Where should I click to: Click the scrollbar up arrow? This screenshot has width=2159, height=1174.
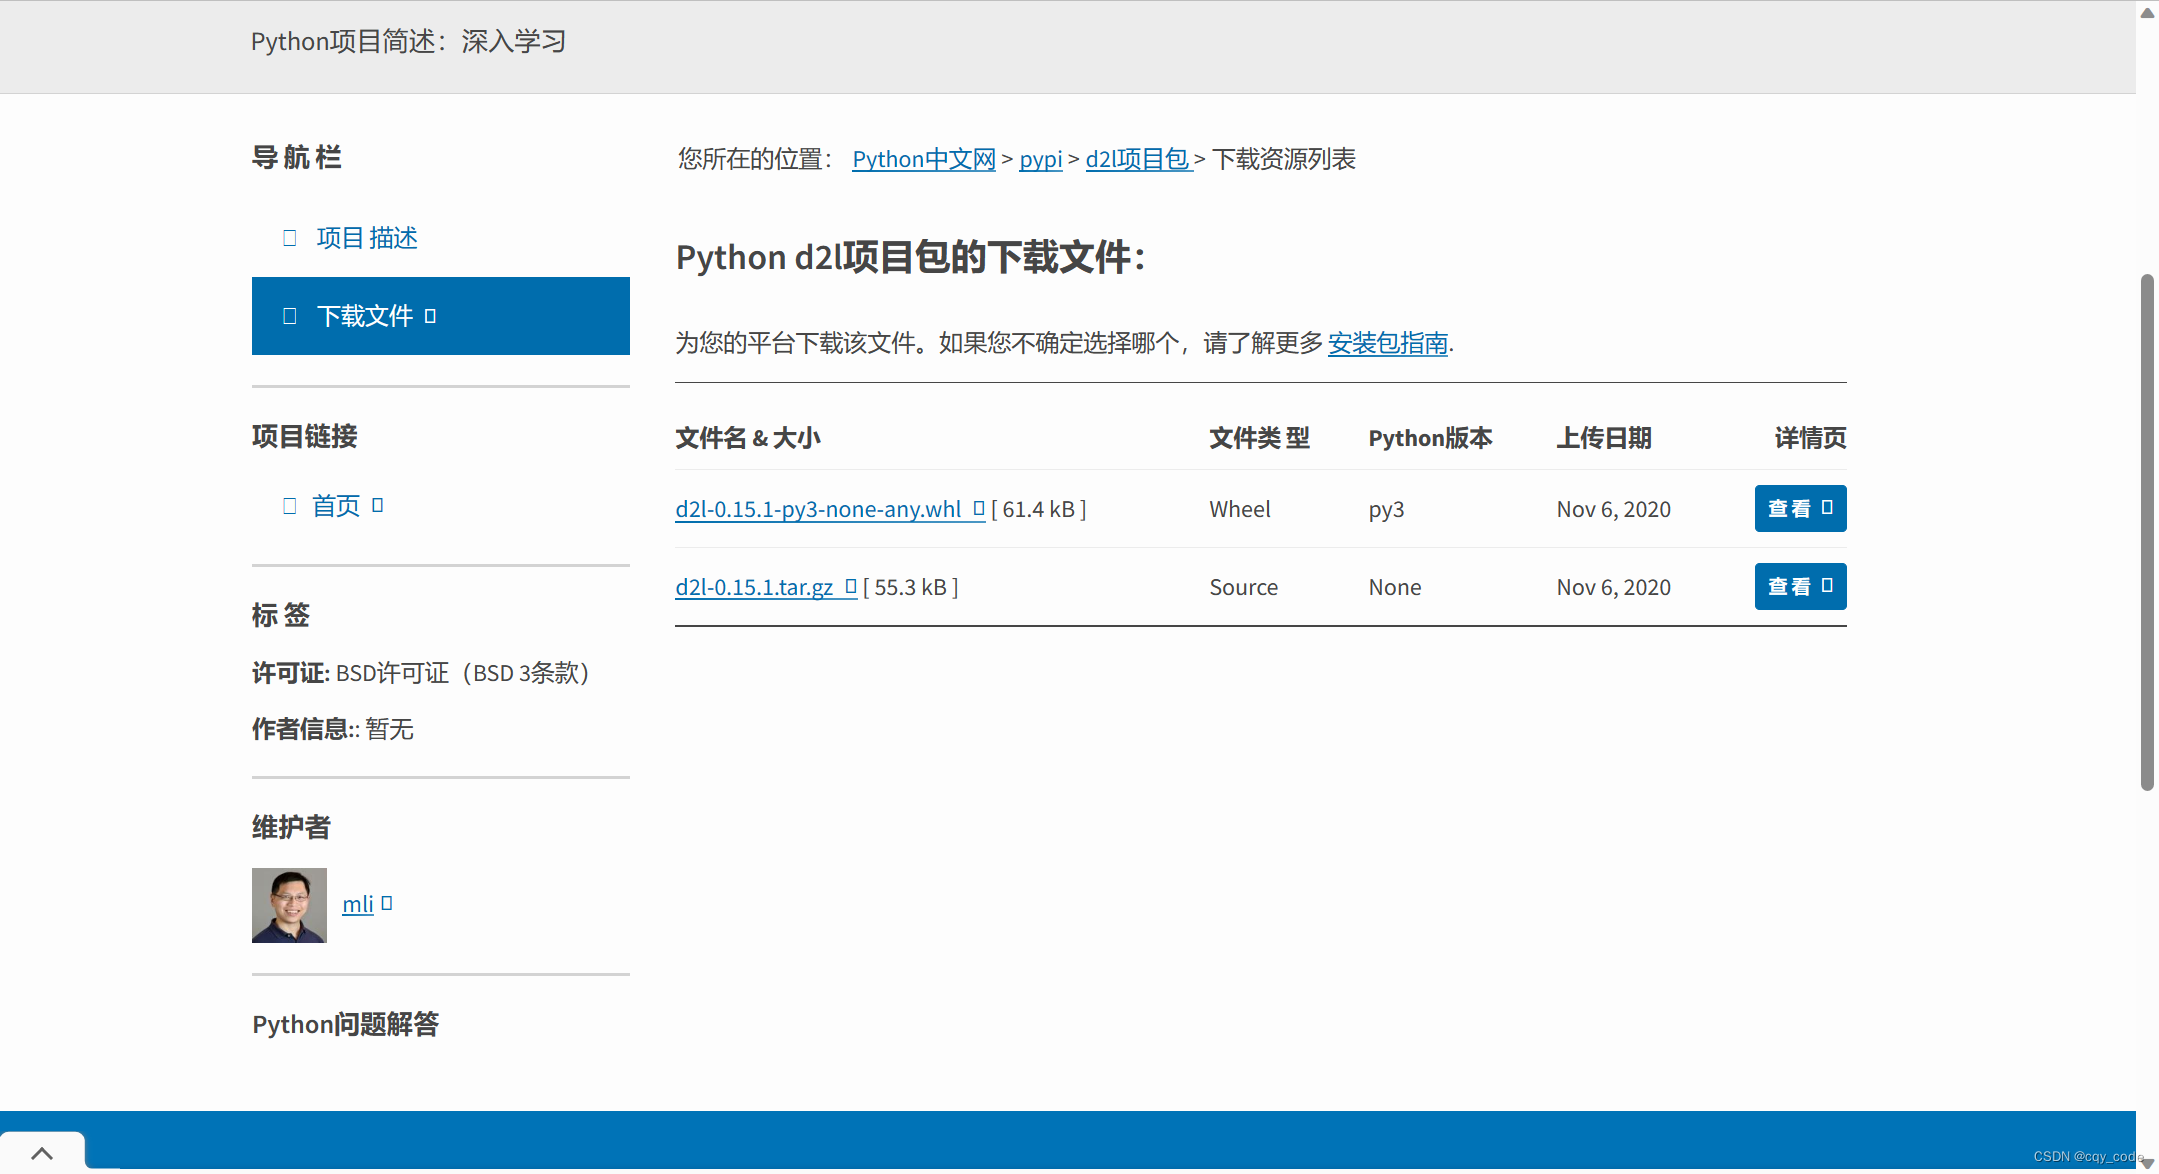click(x=2147, y=13)
